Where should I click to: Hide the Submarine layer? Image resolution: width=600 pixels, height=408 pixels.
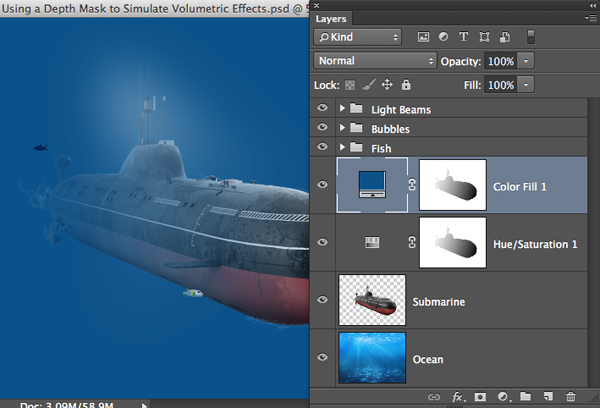coord(322,300)
